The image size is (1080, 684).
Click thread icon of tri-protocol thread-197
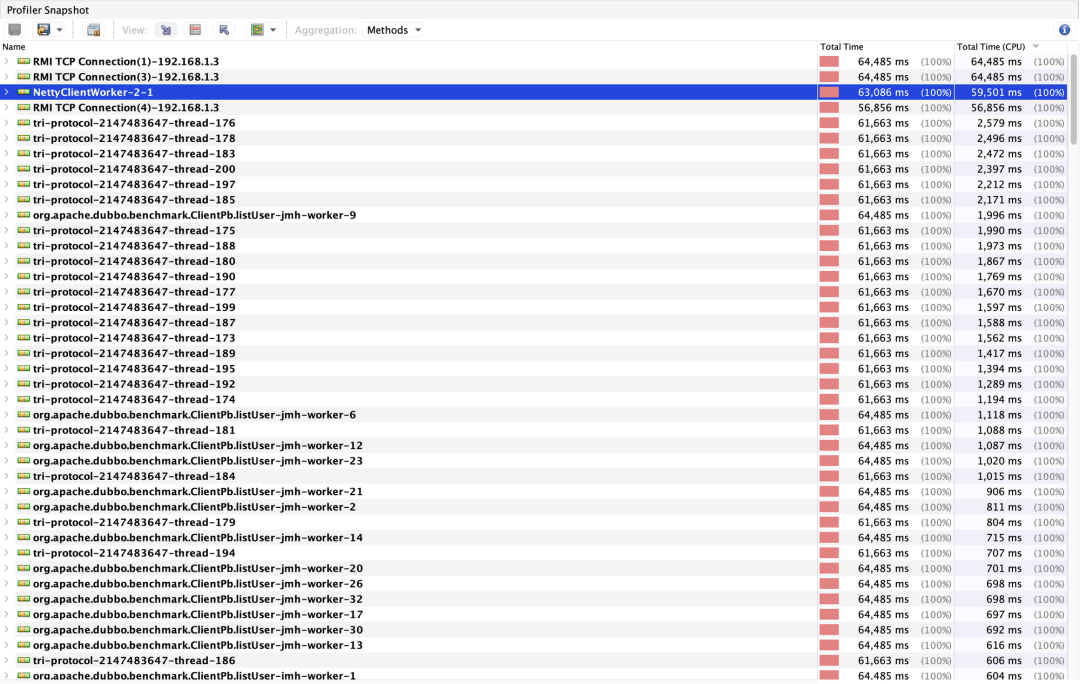coord(23,185)
